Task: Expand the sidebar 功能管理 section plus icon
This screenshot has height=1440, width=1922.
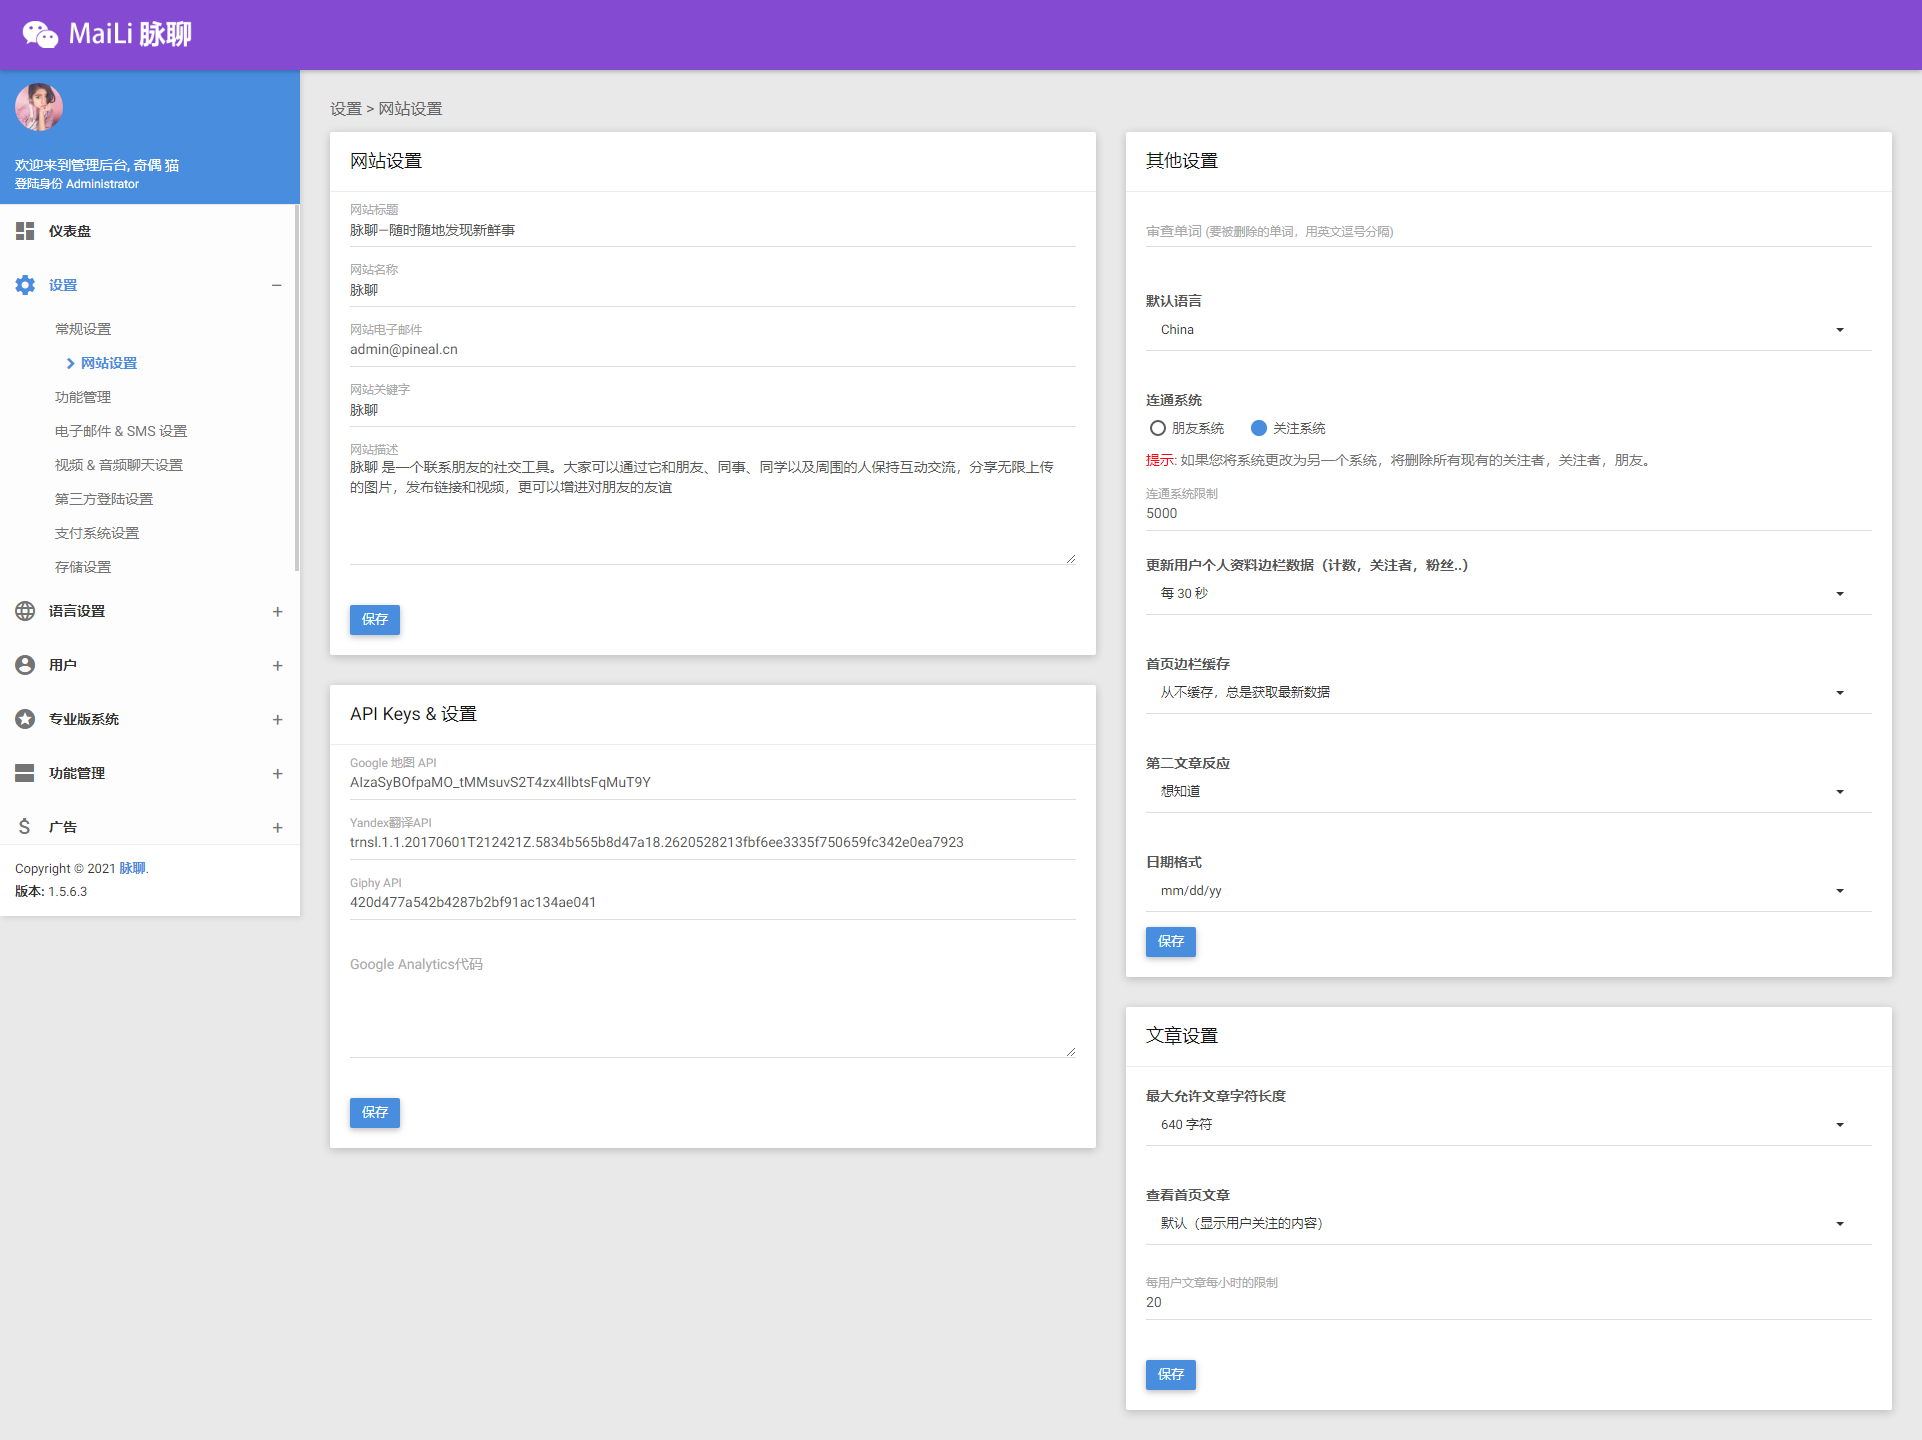Action: 278,773
